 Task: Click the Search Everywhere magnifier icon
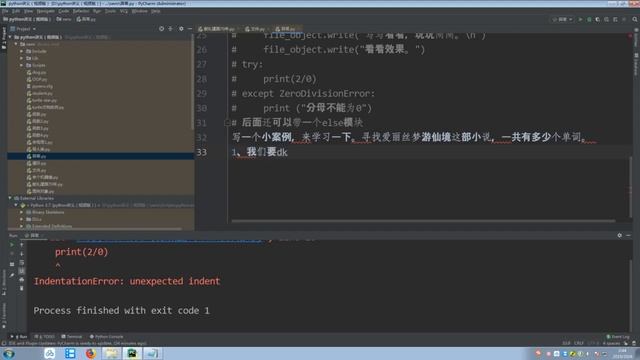coord(635,19)
